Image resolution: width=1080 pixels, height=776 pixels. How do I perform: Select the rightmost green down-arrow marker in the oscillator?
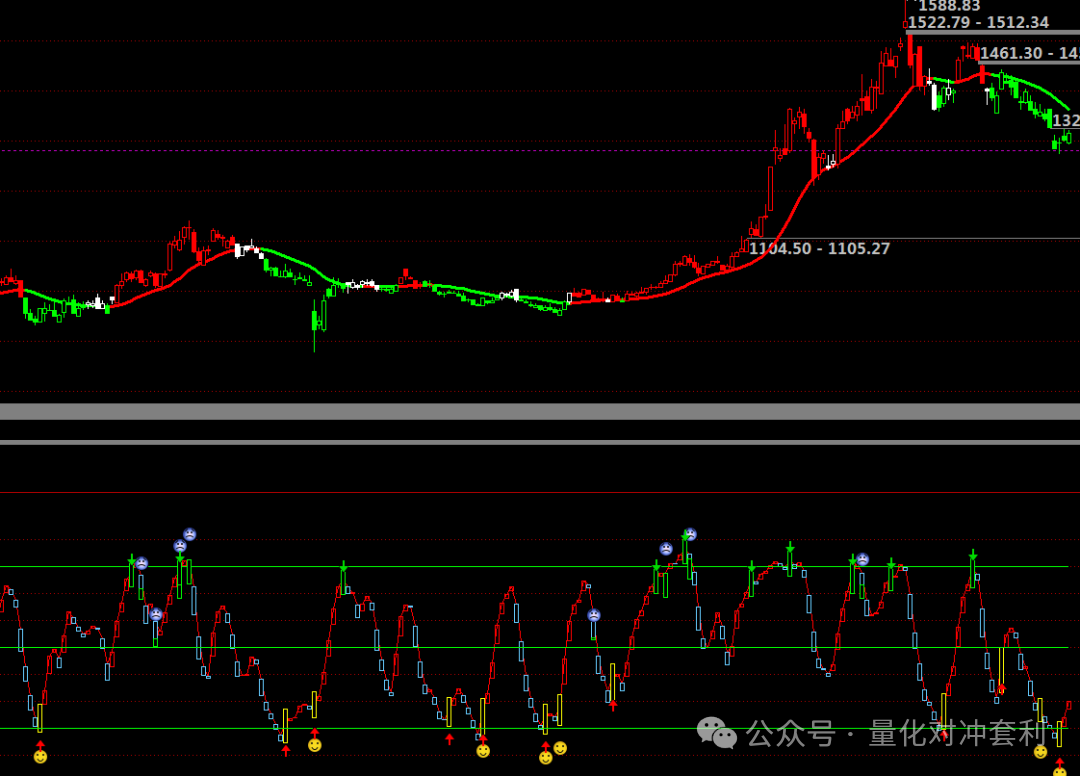pyautogui.click(x=973, y=555)
